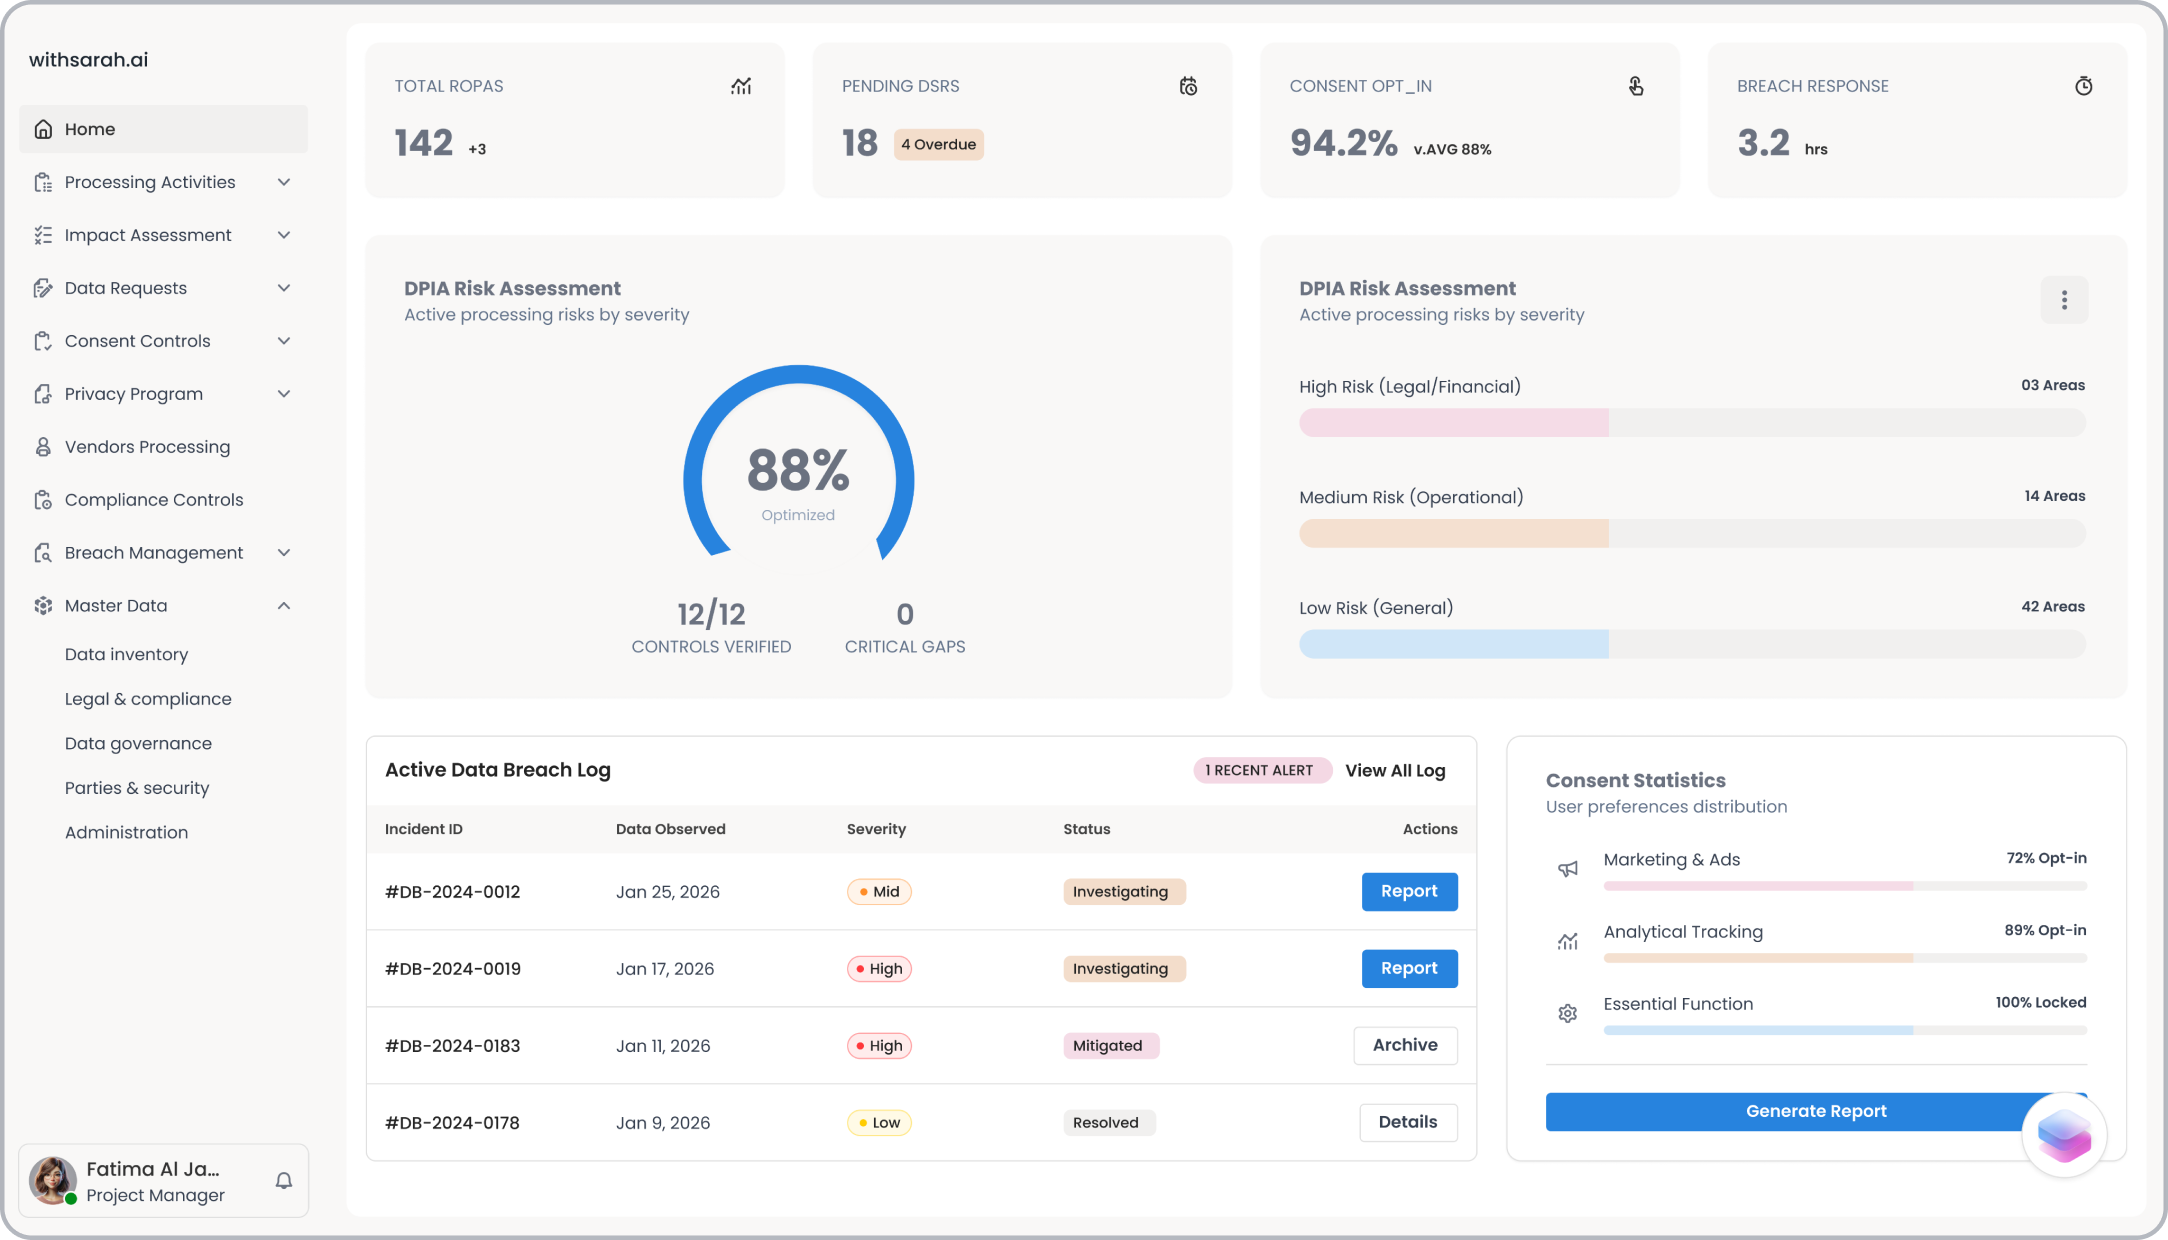Click the Compliance Controls icon
This screenshot has width=2168, height=1240.
43,500
